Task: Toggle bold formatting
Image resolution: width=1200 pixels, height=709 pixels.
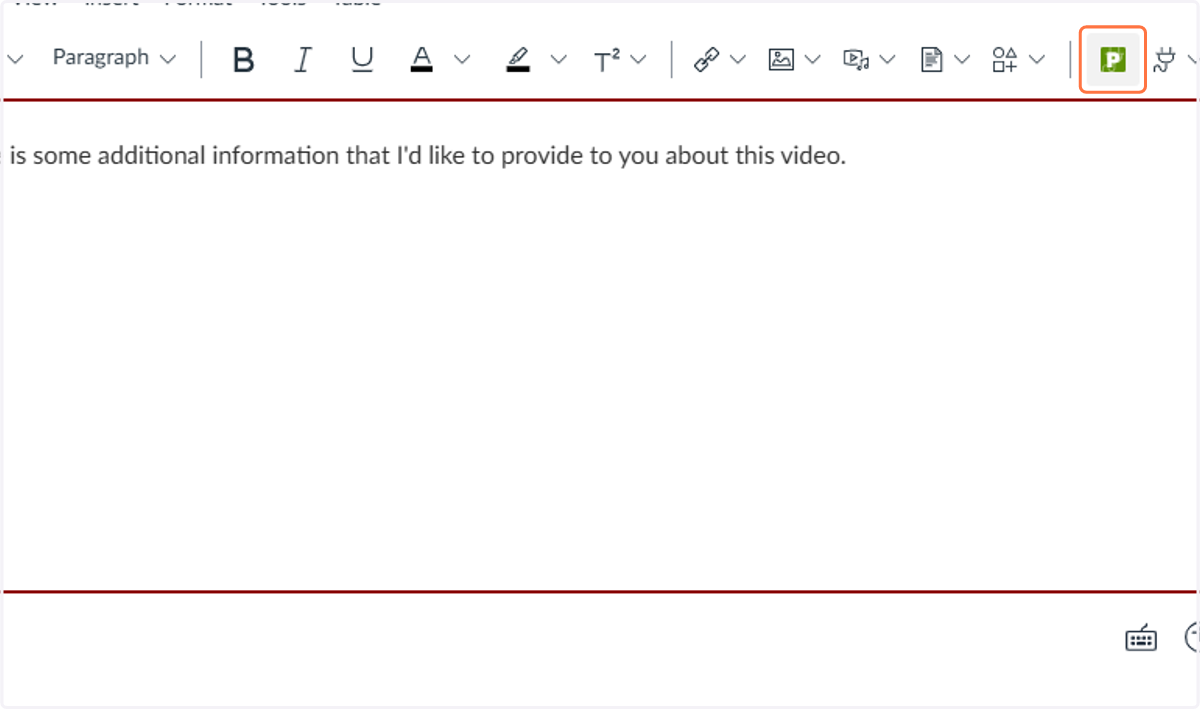Action: point(243,60)
